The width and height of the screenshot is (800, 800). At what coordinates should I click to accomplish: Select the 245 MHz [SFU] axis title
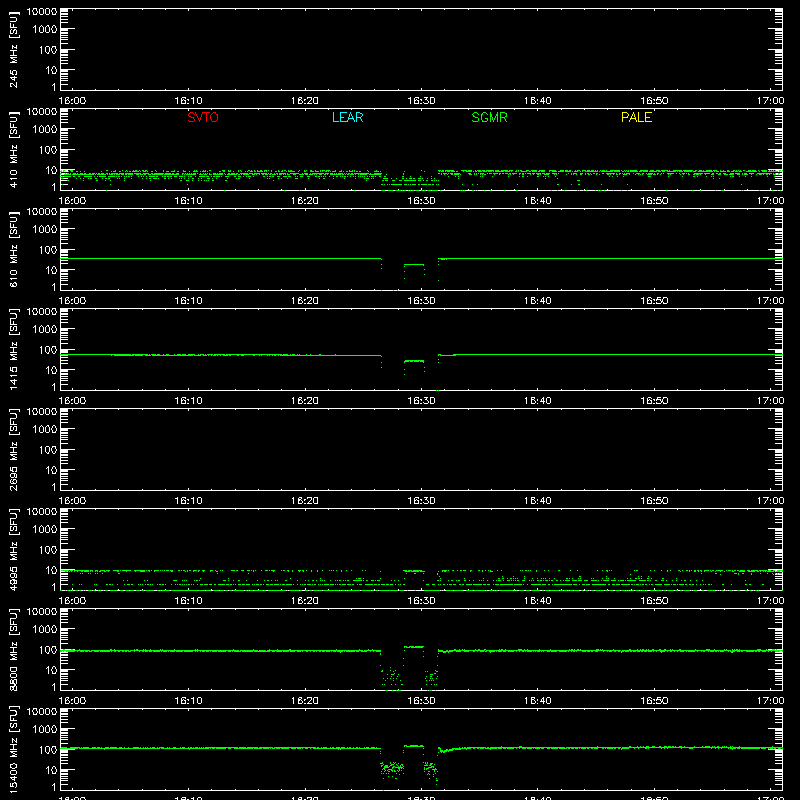click(x=13, y=49)
